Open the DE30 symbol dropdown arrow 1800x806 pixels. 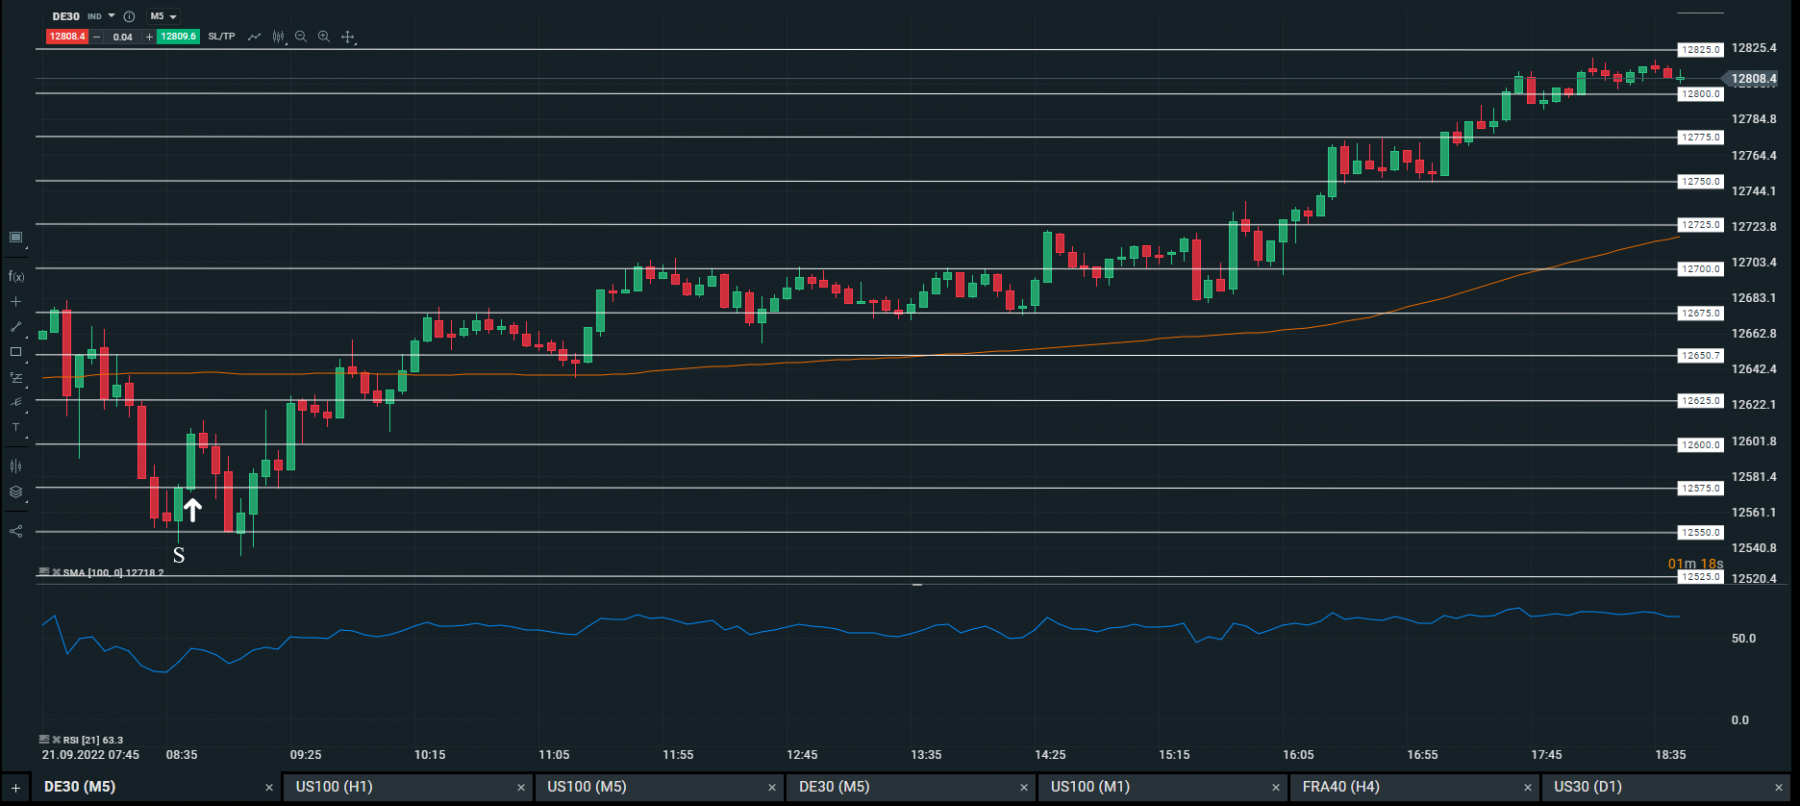point(111,16)
